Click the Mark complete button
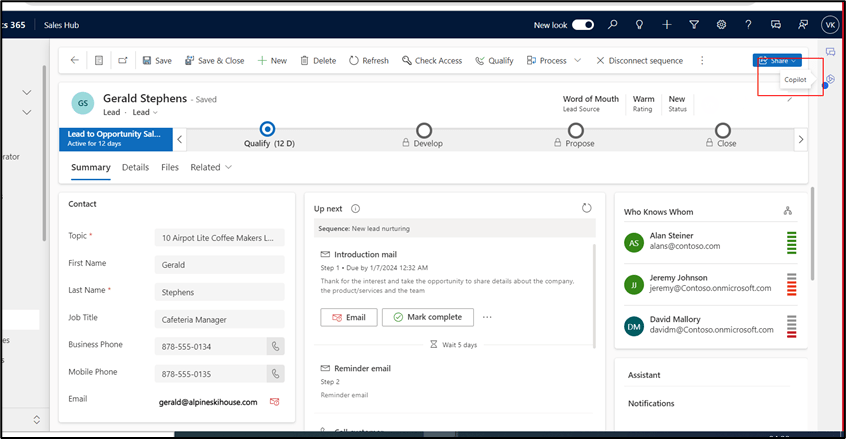Viewport: 846px width, 439px height. pos(428,317)
